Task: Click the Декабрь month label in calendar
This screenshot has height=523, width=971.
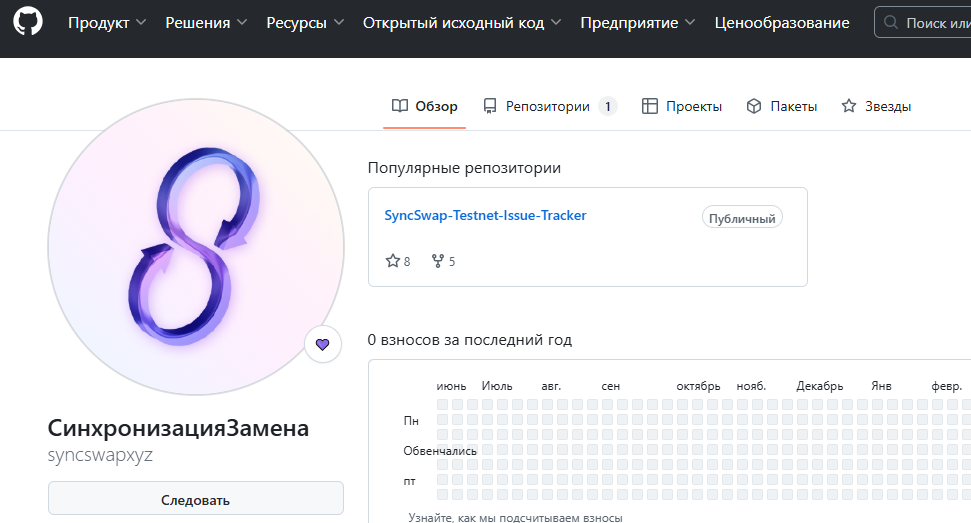Action: pos(820,386)
